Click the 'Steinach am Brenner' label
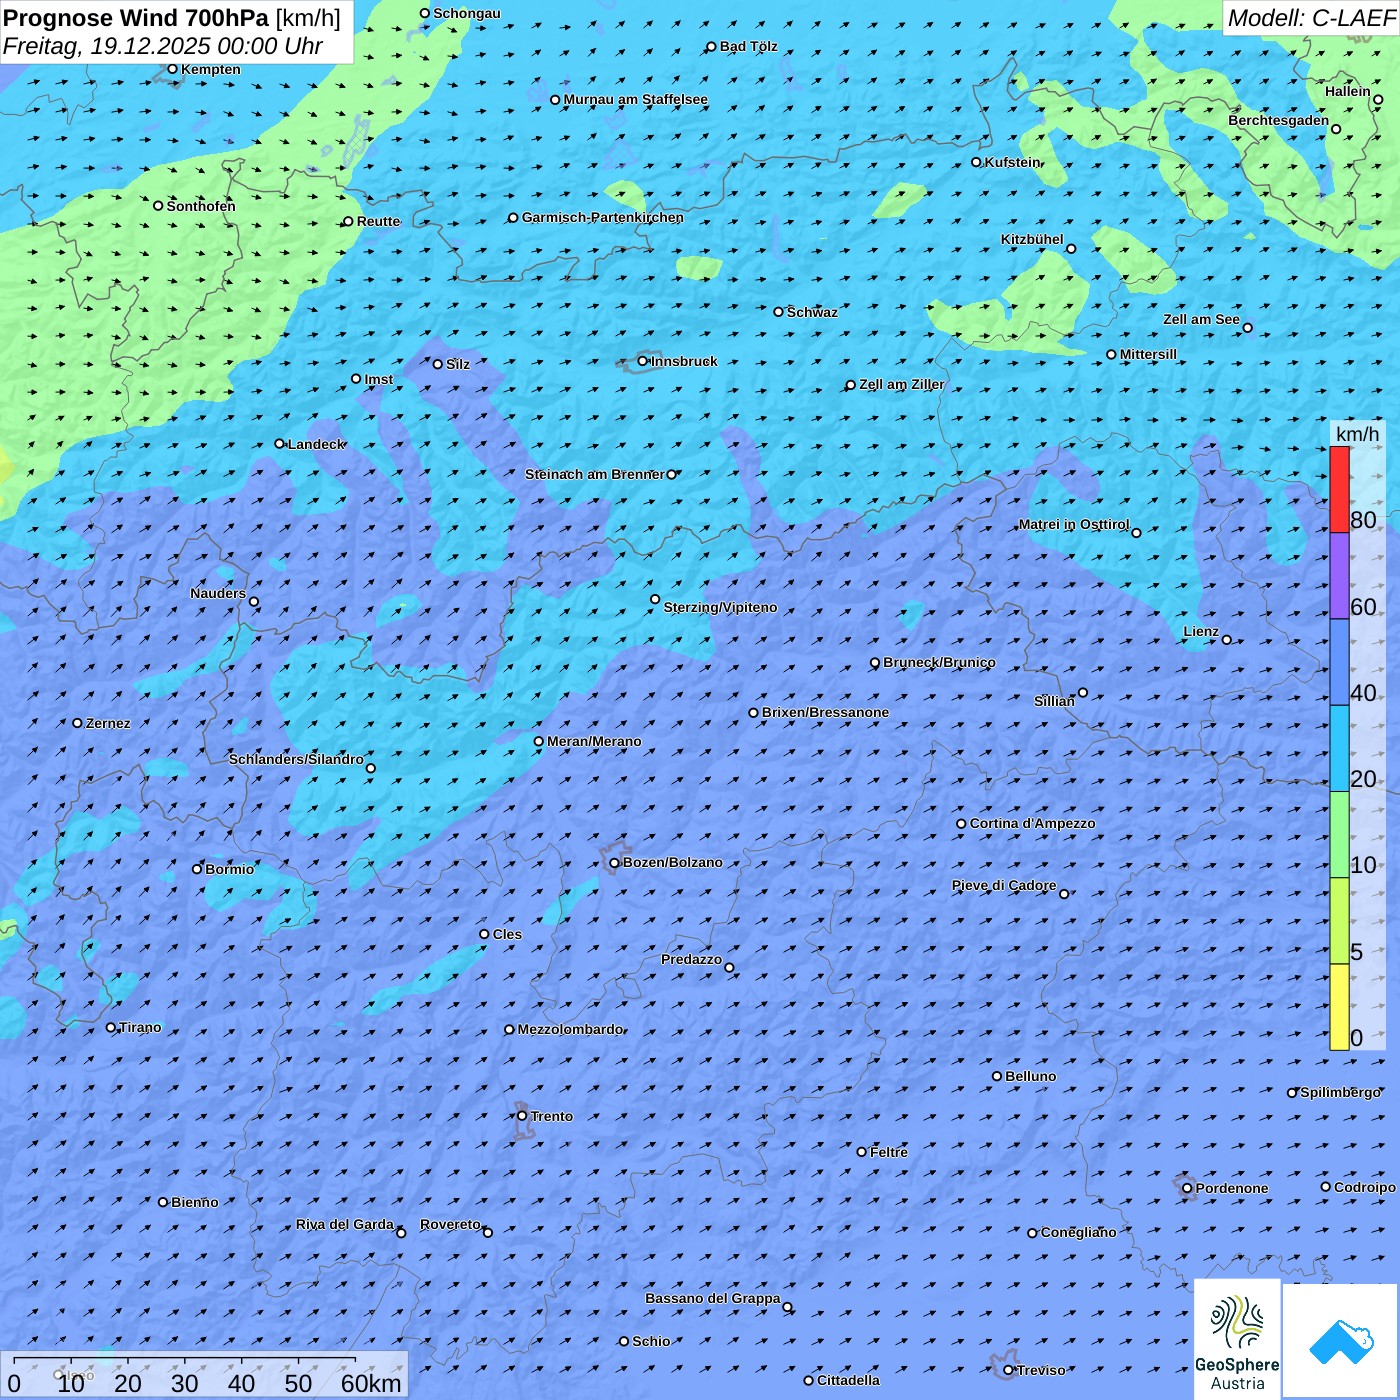Screen dimensions: 1400x1400 (594, 474)
